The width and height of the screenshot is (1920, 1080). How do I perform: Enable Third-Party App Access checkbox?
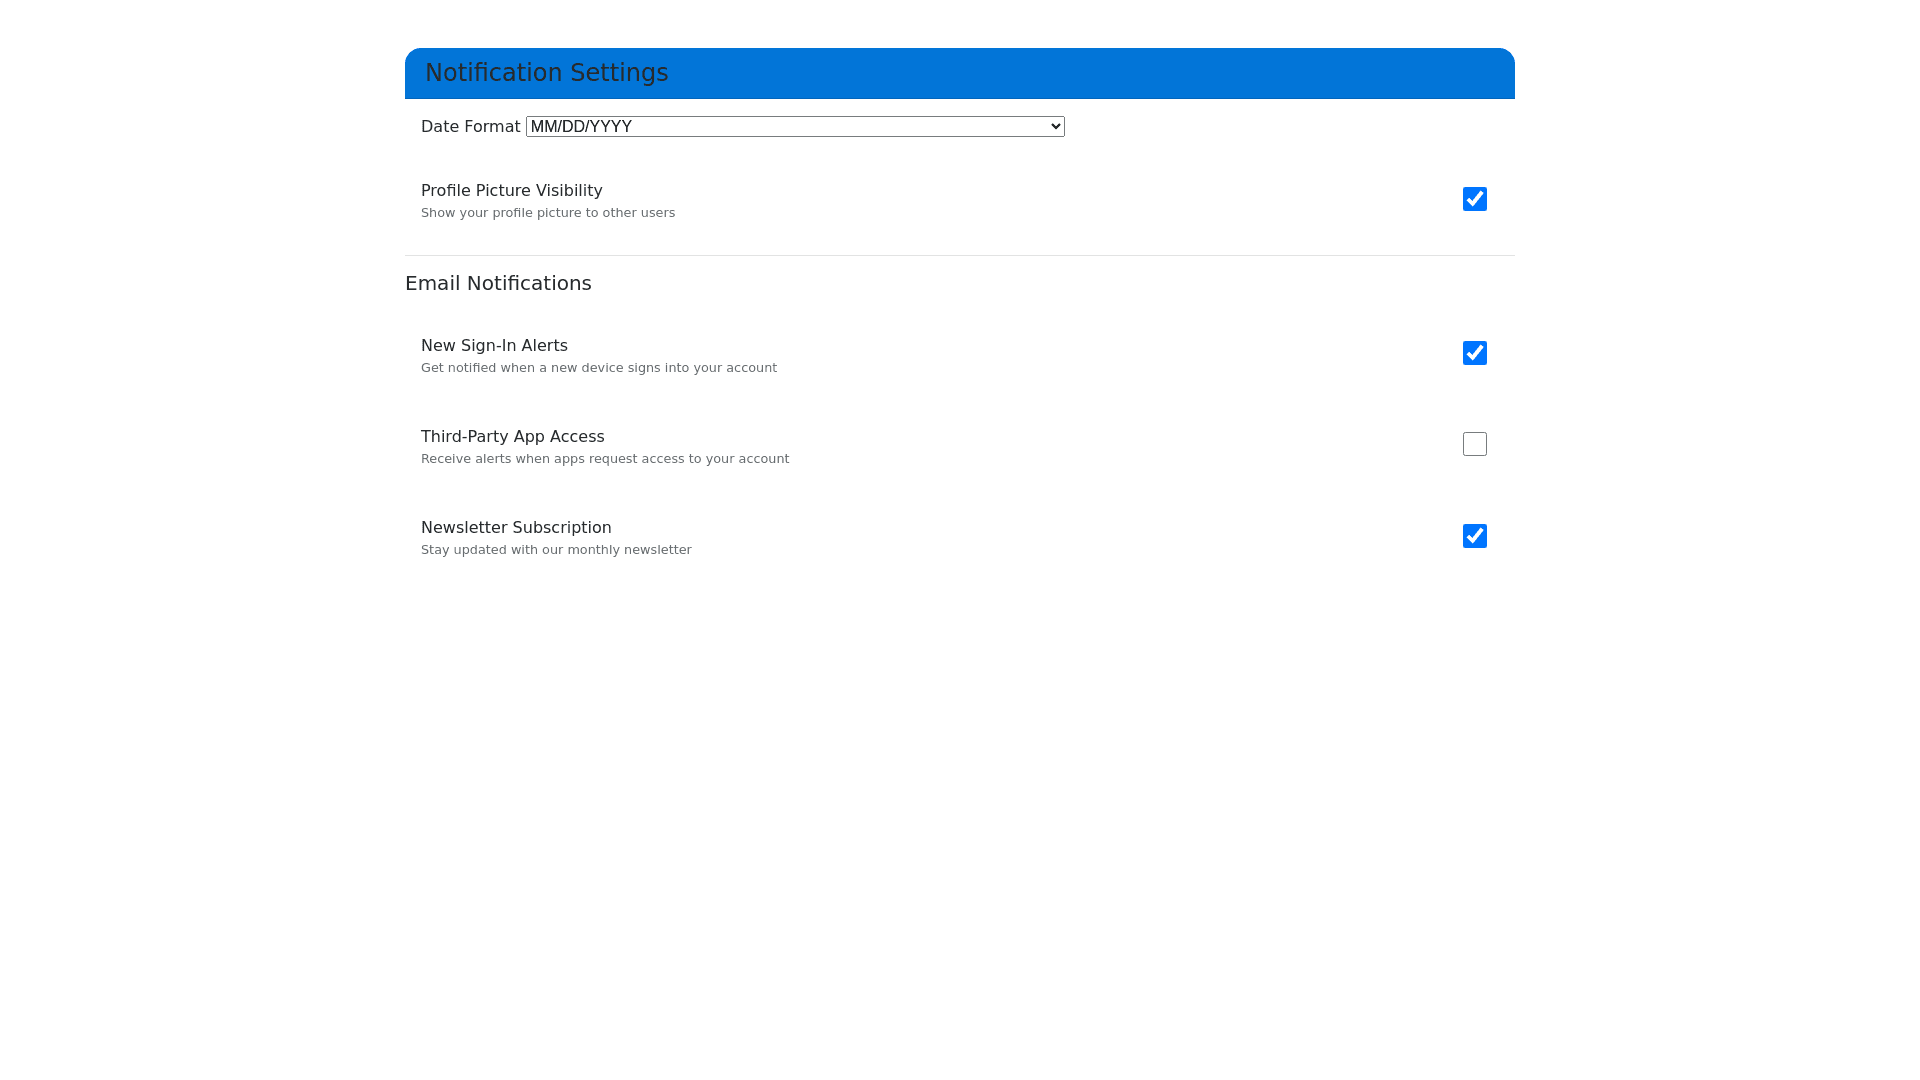[x=1475, y=444]
